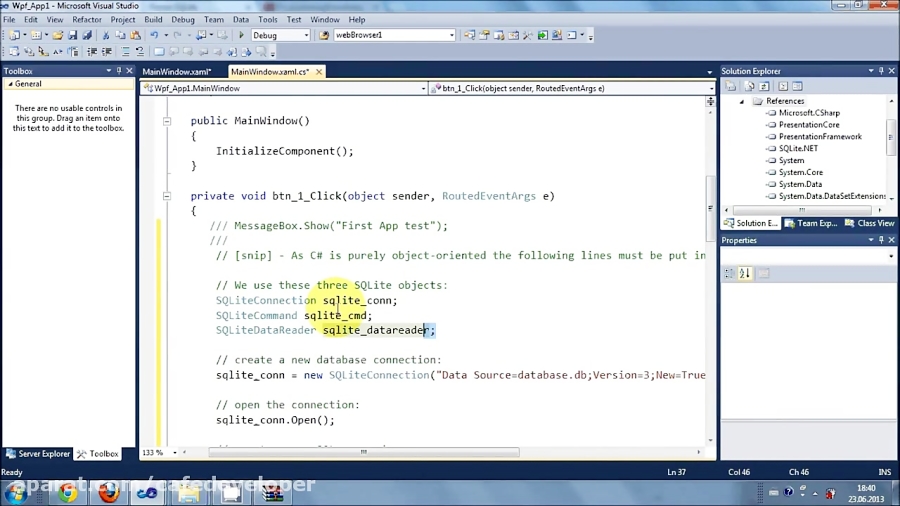
Task: Switch to the MainWindow.xaml tab
Action: 176,72
